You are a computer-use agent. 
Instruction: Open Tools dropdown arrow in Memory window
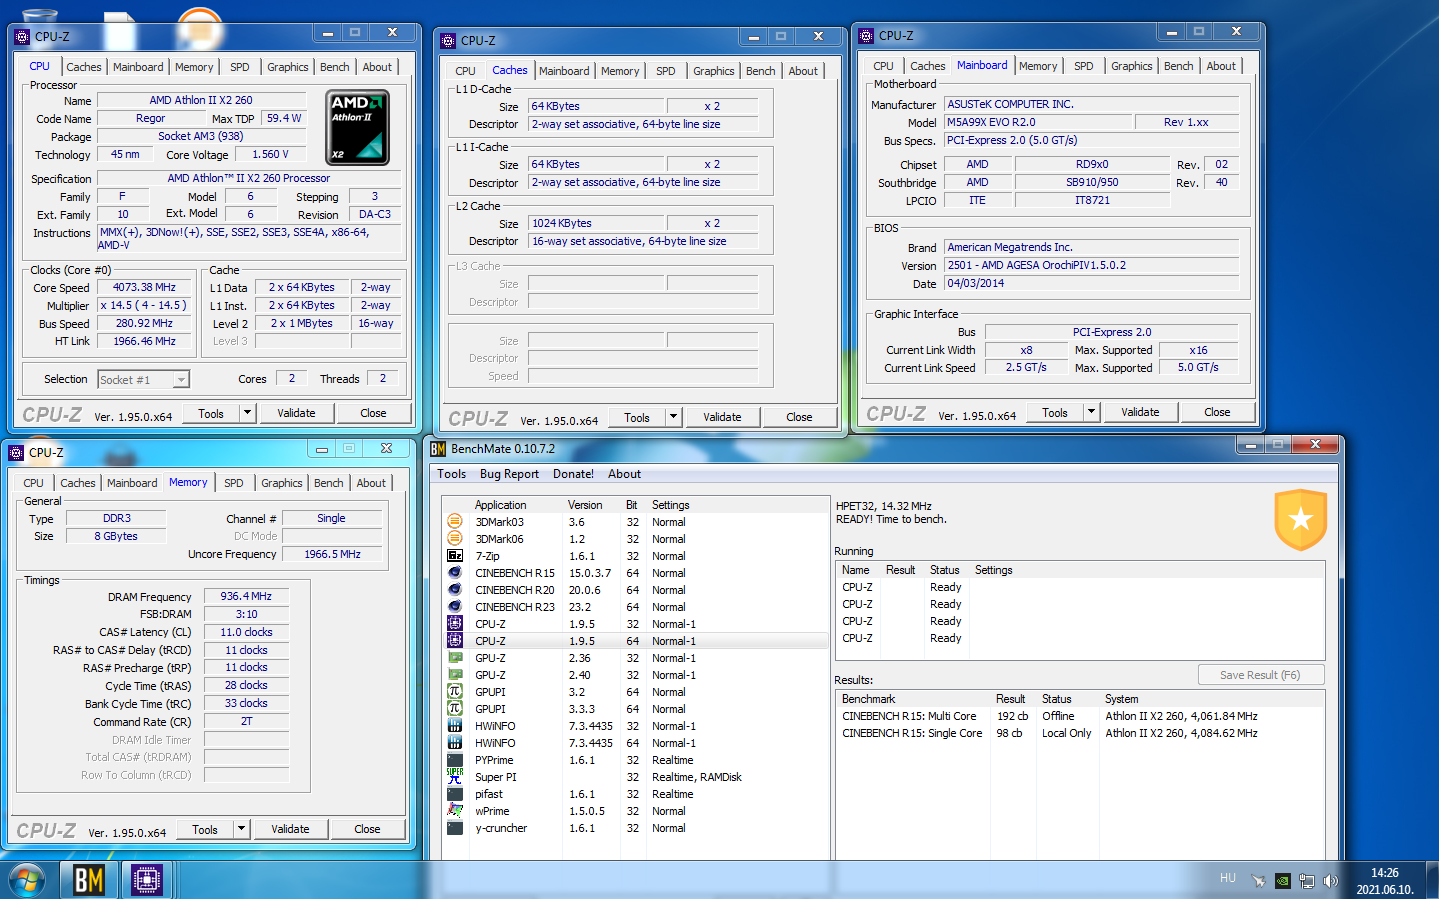tap(242, 829)
